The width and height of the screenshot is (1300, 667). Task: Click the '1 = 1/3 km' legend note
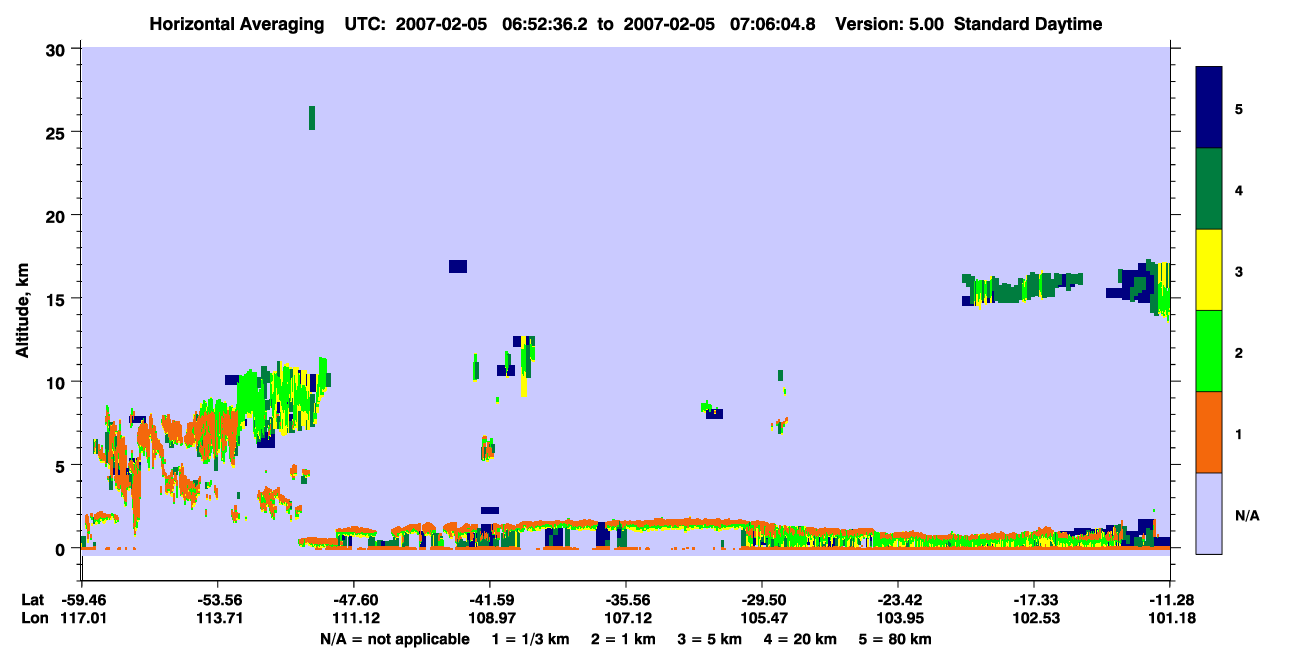[528, 639]
